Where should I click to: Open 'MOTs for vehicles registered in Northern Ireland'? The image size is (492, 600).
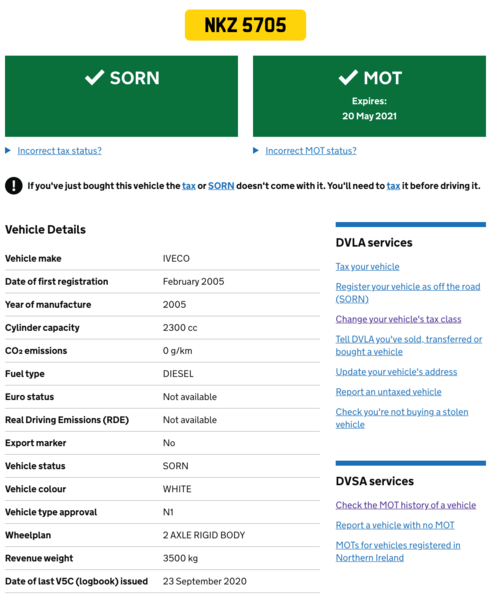(x=398, y=551)
